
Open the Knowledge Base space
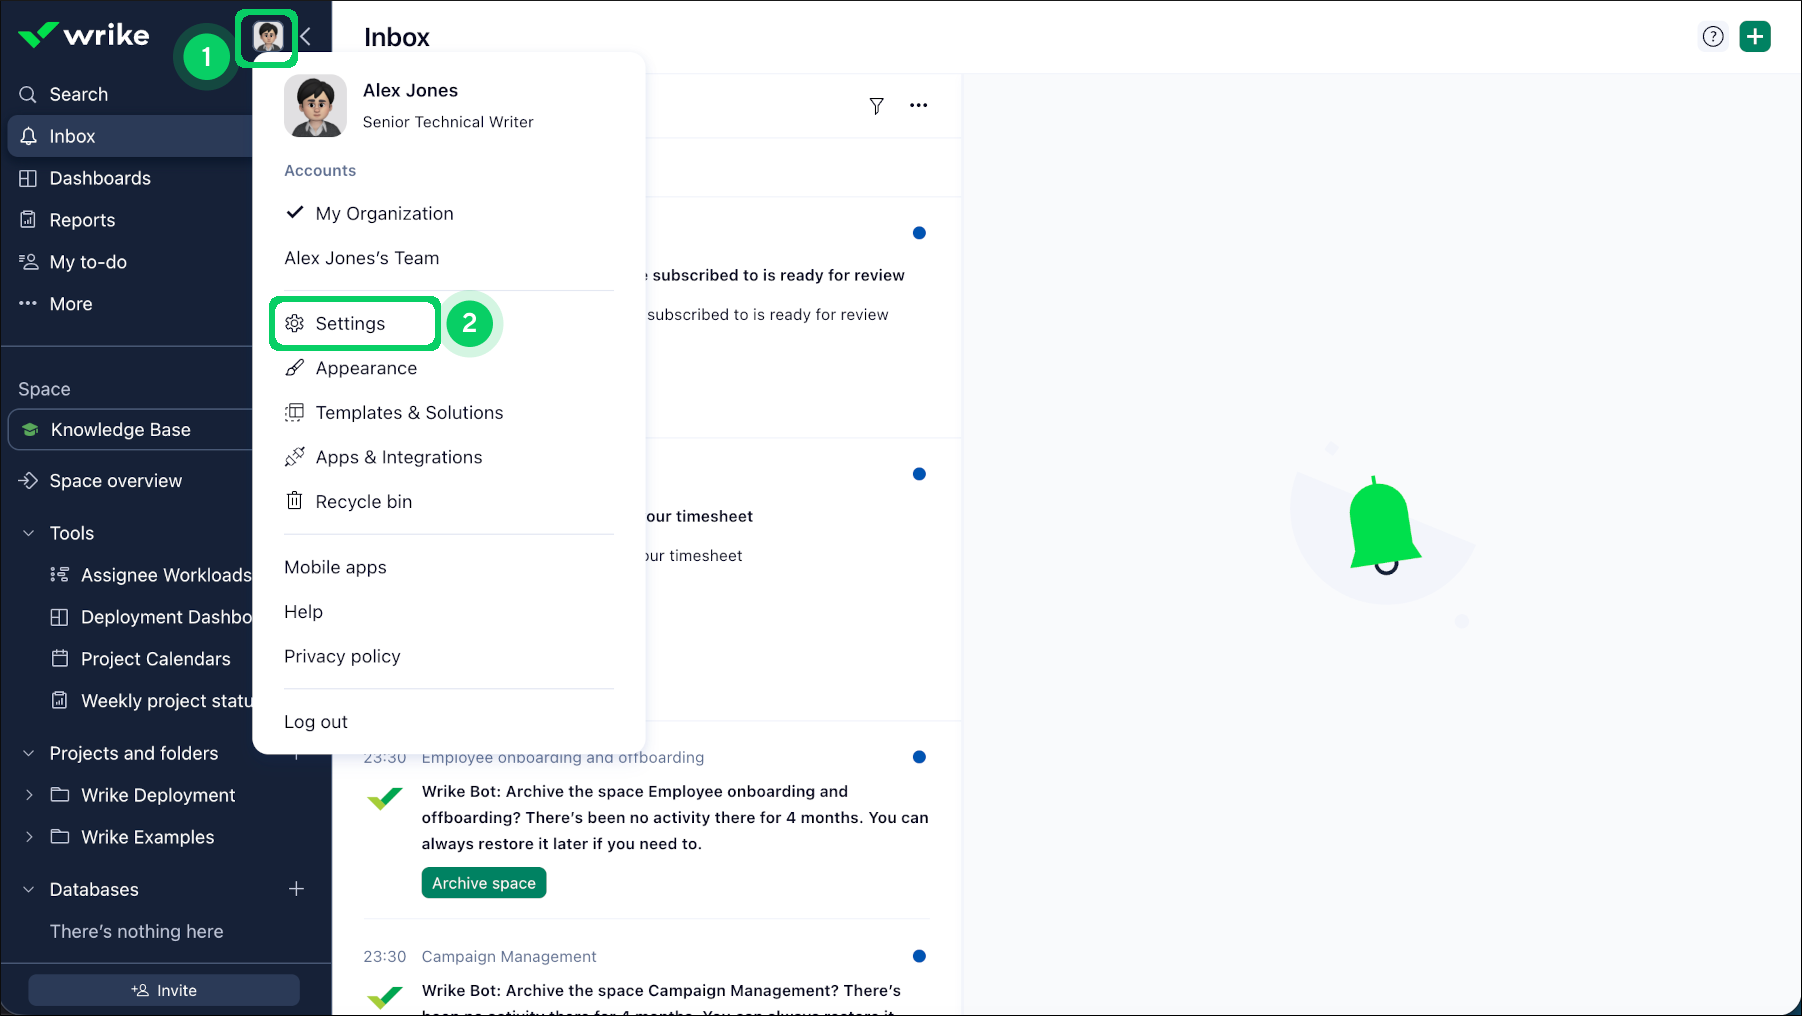tap(121, 430)
